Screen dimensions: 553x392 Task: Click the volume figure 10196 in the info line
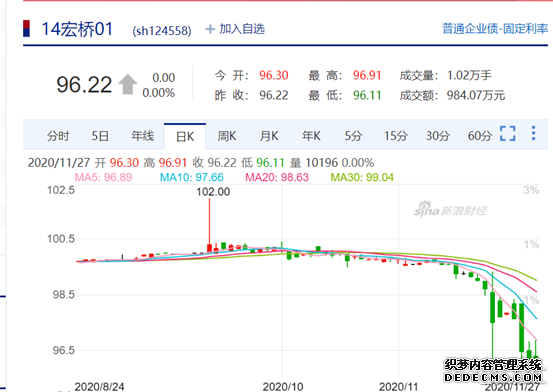(x=322, y=163)
